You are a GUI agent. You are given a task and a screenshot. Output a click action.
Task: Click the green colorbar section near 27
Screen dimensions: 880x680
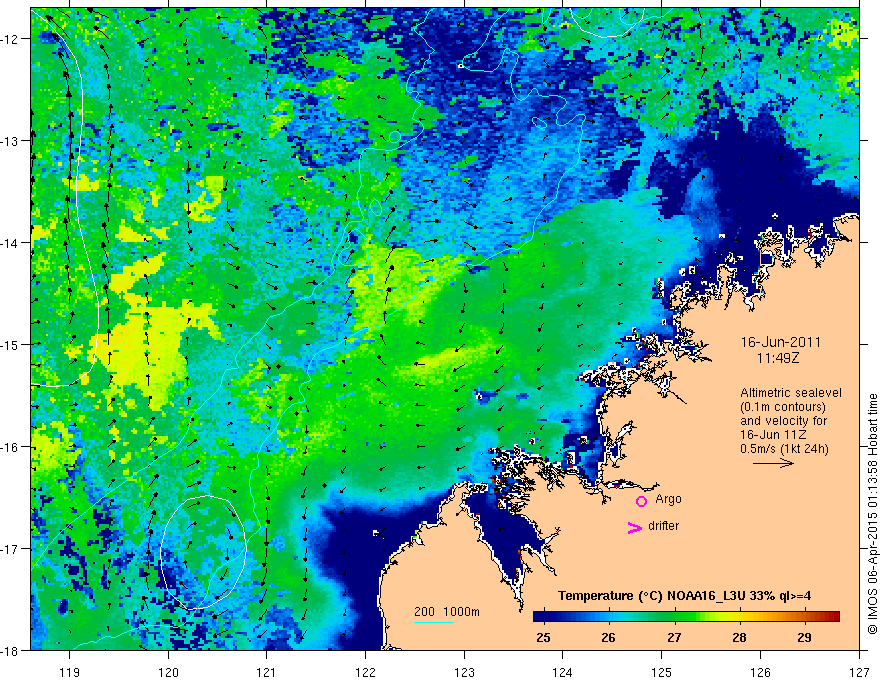click(673, 617)
